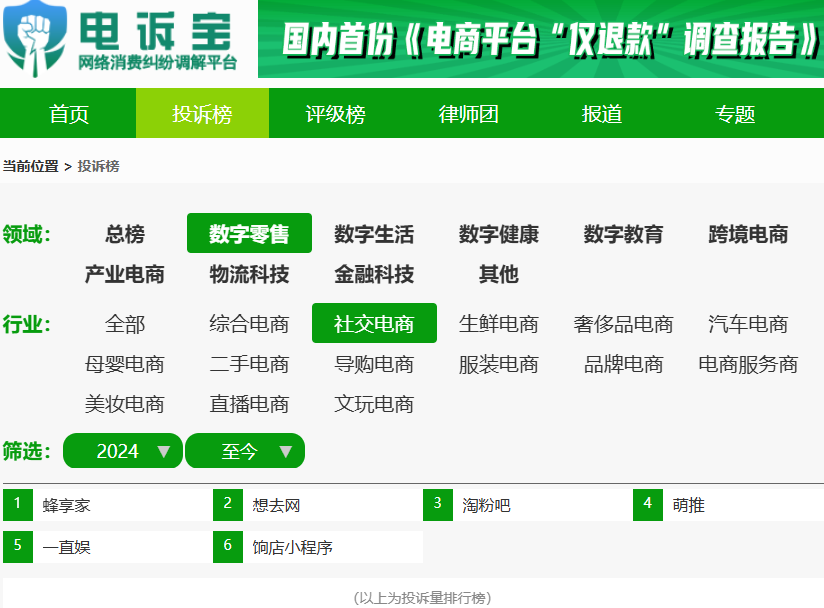Select the 产业电商 domain filter
The image size is (824, 608).
click(x=125, y=274)
